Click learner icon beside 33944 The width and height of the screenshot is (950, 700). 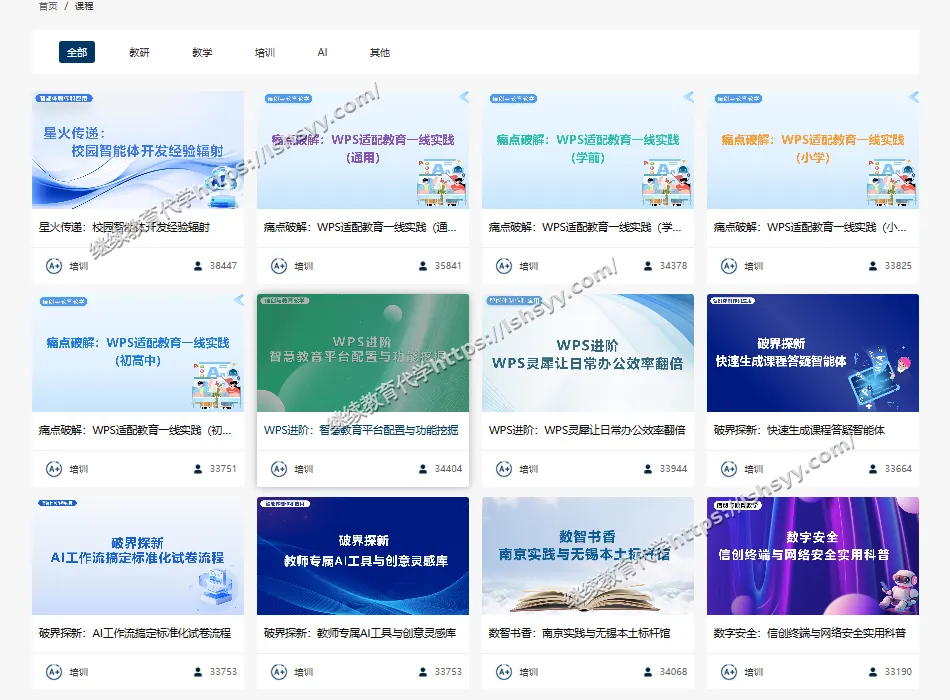[648, 469]
